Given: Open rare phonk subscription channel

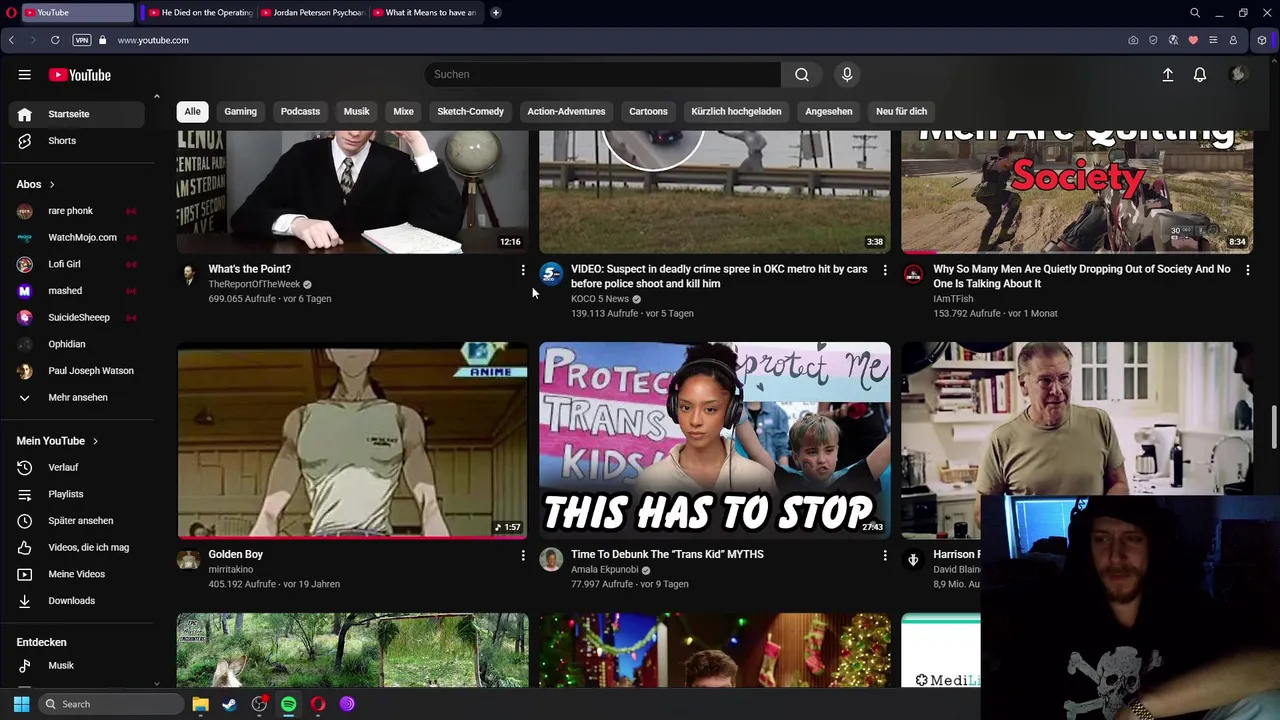Looking at the screenshot, I should [78, 211].
